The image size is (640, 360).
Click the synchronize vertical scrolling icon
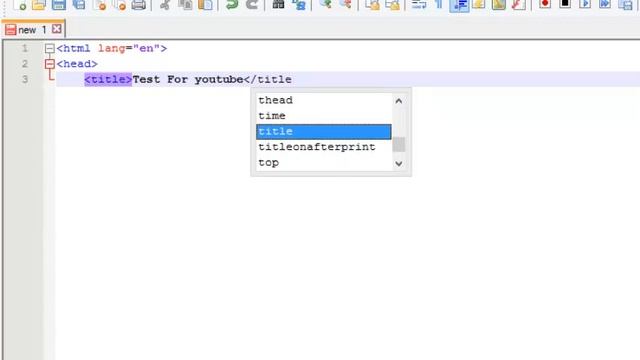click(x=372, y=4)
